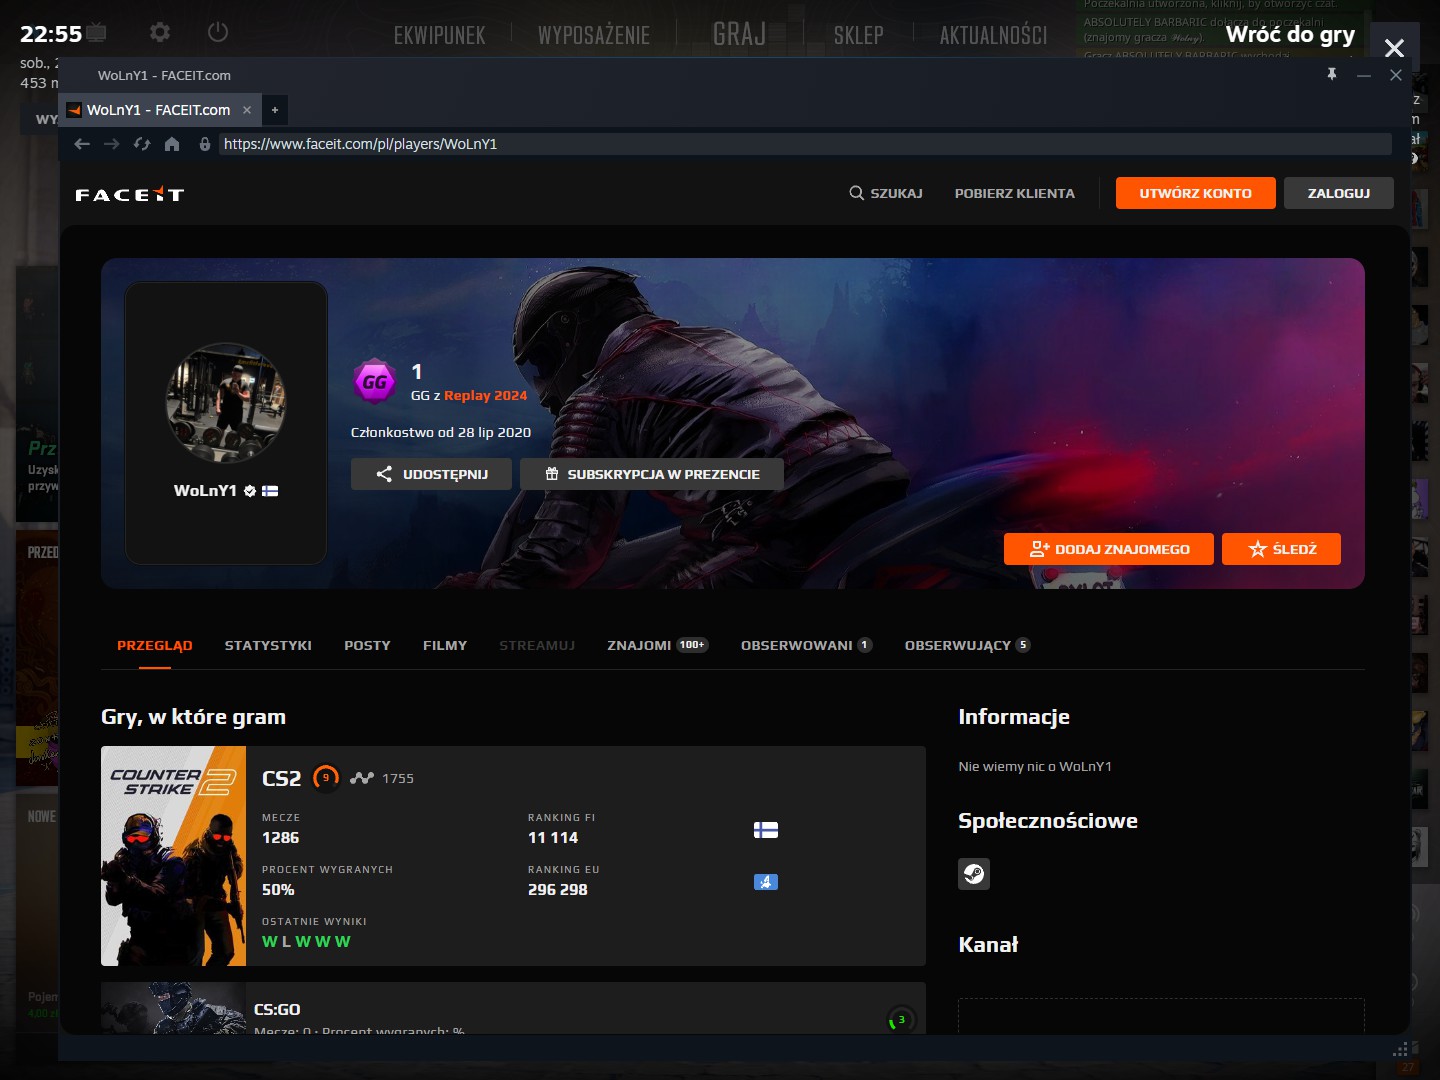Open AKTUALNOŚCI in the game menu
The width and height of the screenshot is (1440, 1080).
click(x=993, y=35)
